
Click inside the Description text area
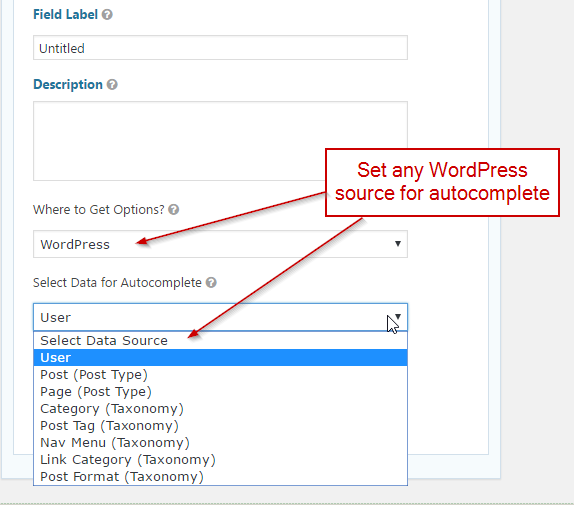pos(220,141)
